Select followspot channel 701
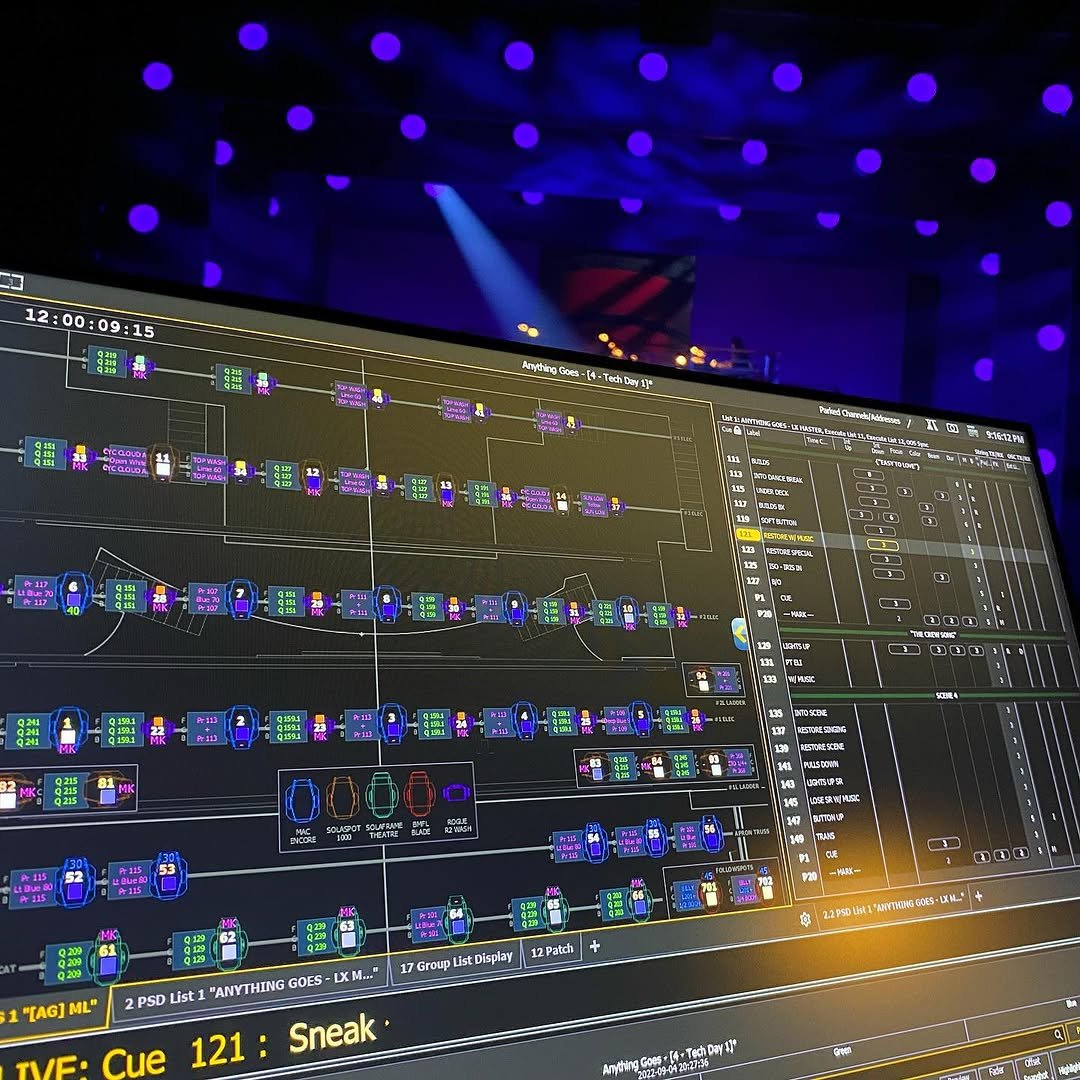The width and height of the screenshot is (1080, 1080). [x=709, y=893]
